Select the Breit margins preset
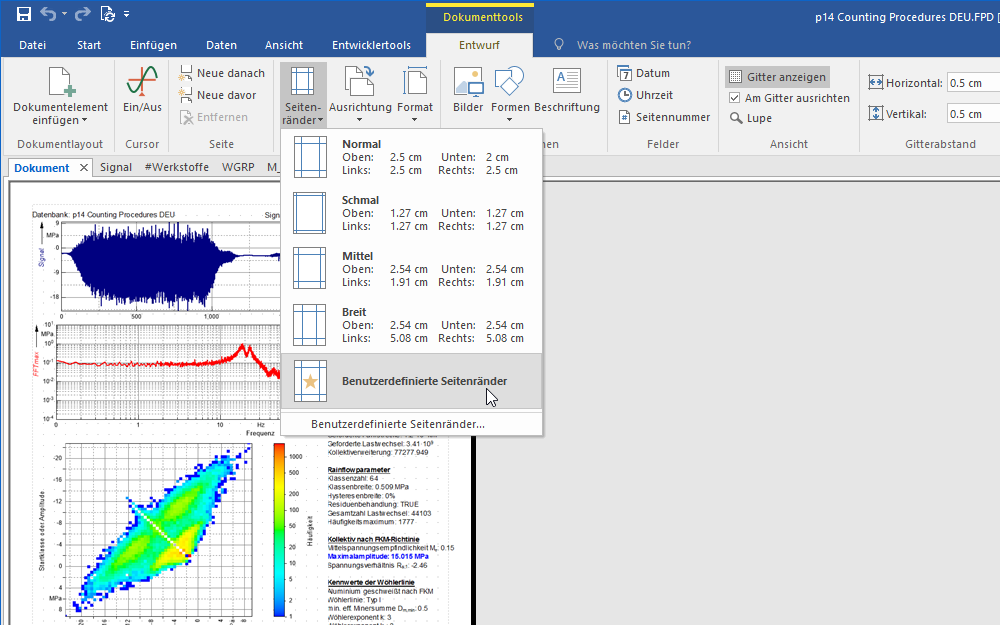The height and width of the screenshot is (625, 1000). (411, 325)
